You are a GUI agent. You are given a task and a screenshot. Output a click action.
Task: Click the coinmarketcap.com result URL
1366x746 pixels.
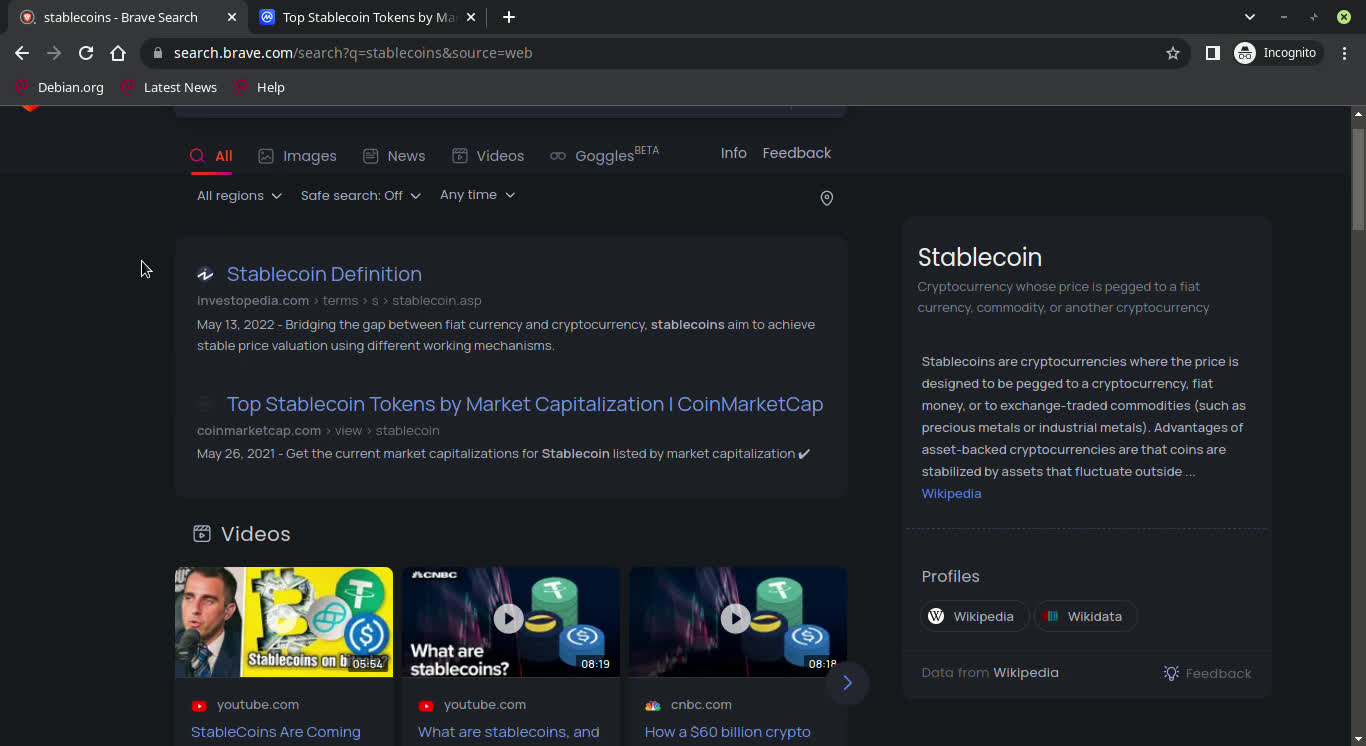click(318, 431)
